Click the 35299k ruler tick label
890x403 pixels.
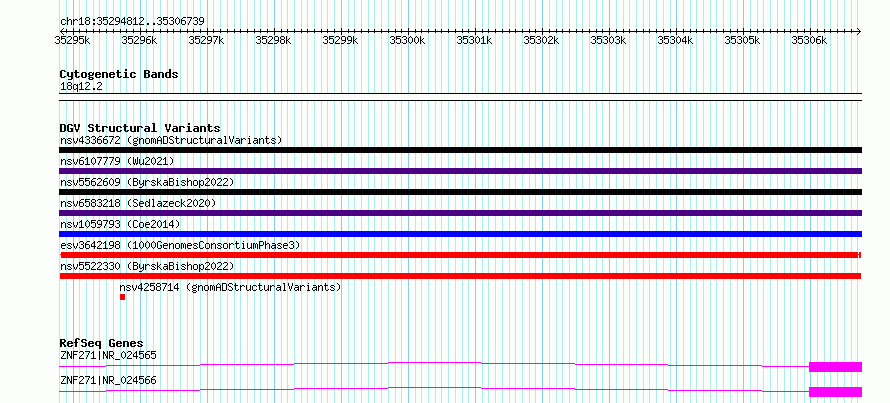[340, 40]
